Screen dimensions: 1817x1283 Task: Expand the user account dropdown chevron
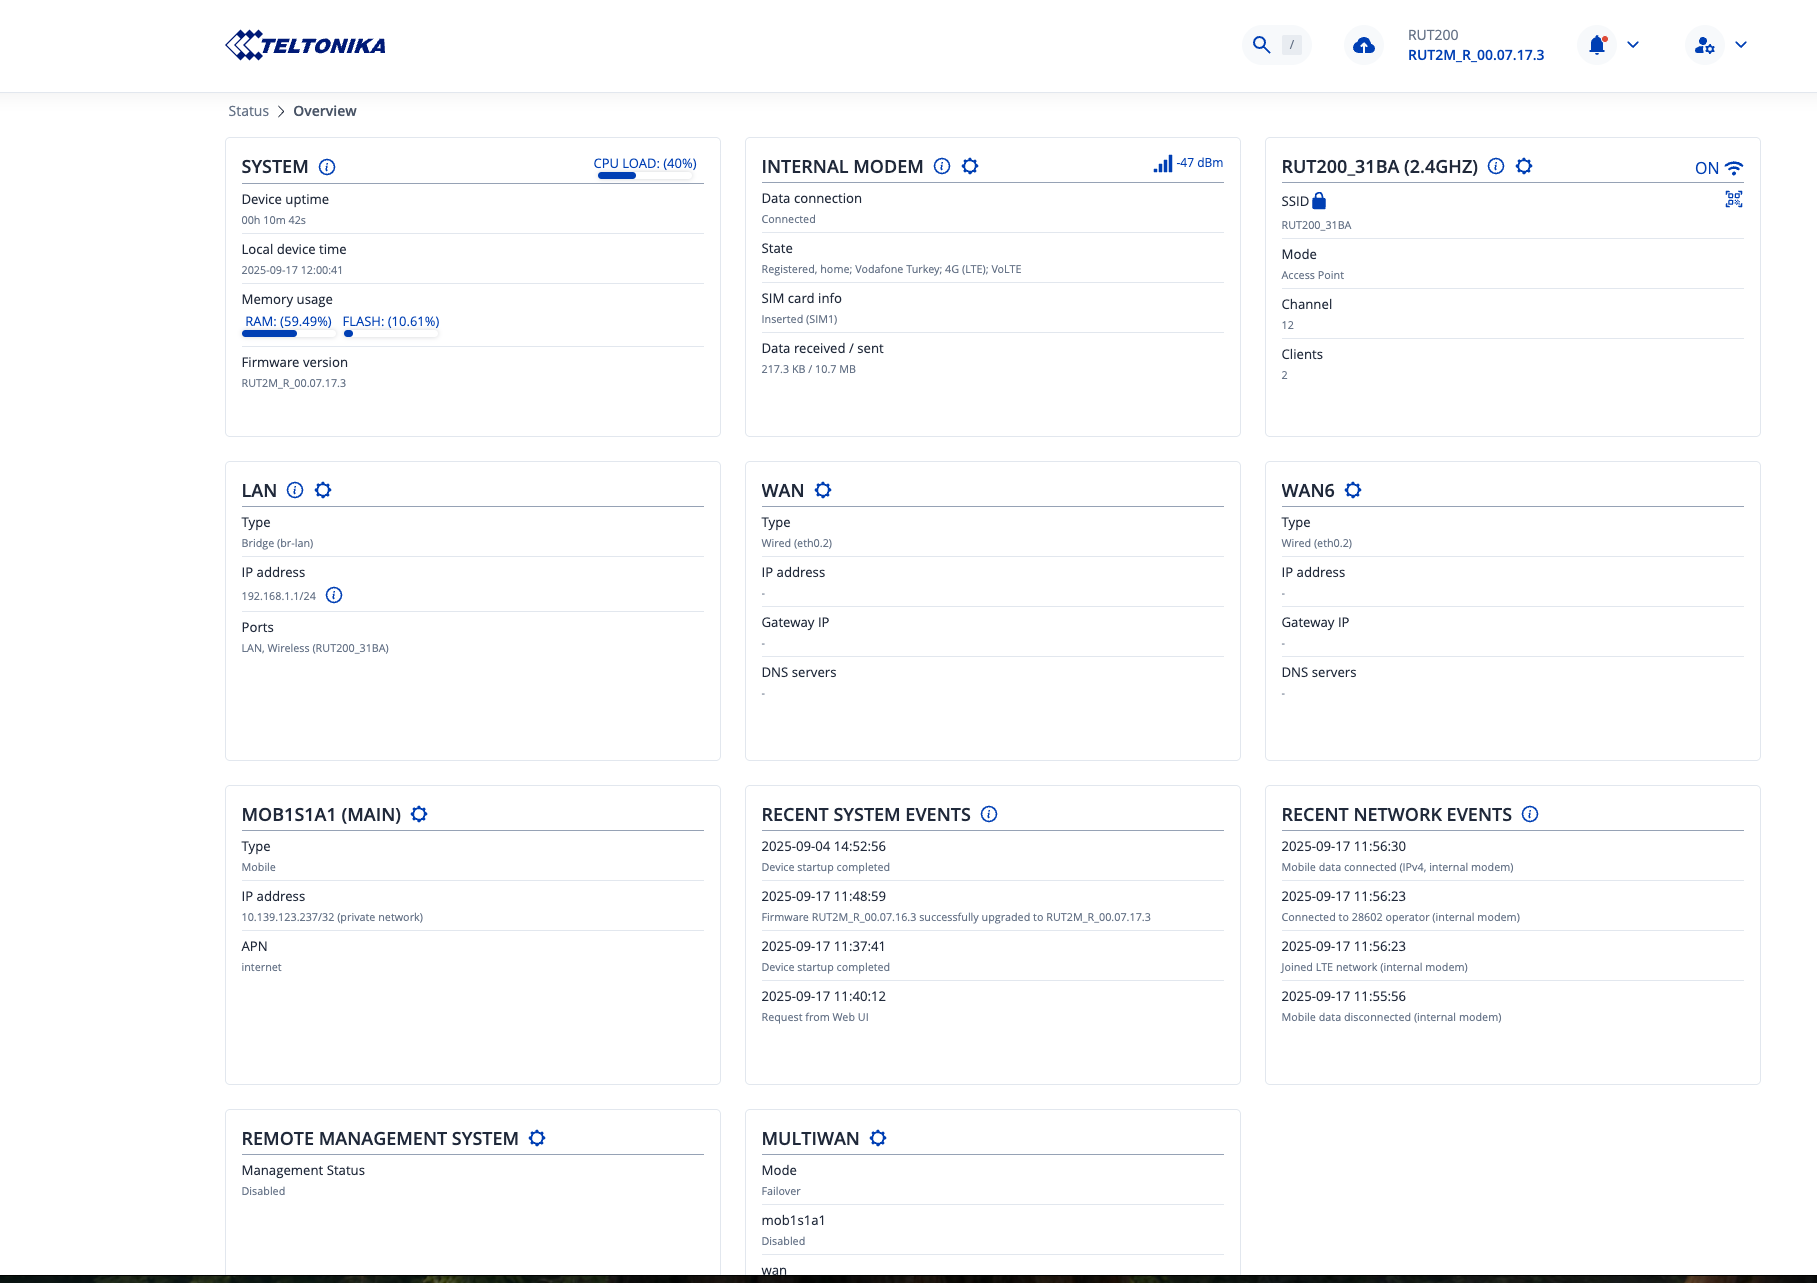point(1741,45)
